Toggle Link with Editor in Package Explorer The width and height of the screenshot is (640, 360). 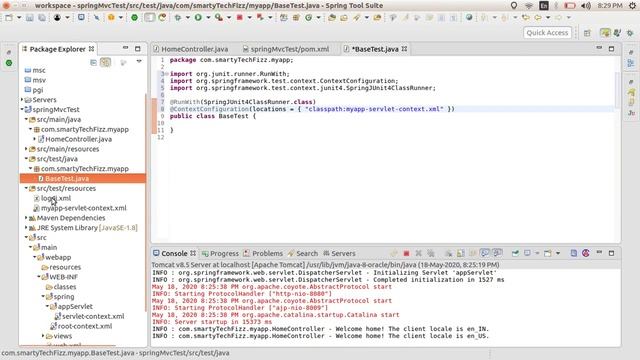106,62
